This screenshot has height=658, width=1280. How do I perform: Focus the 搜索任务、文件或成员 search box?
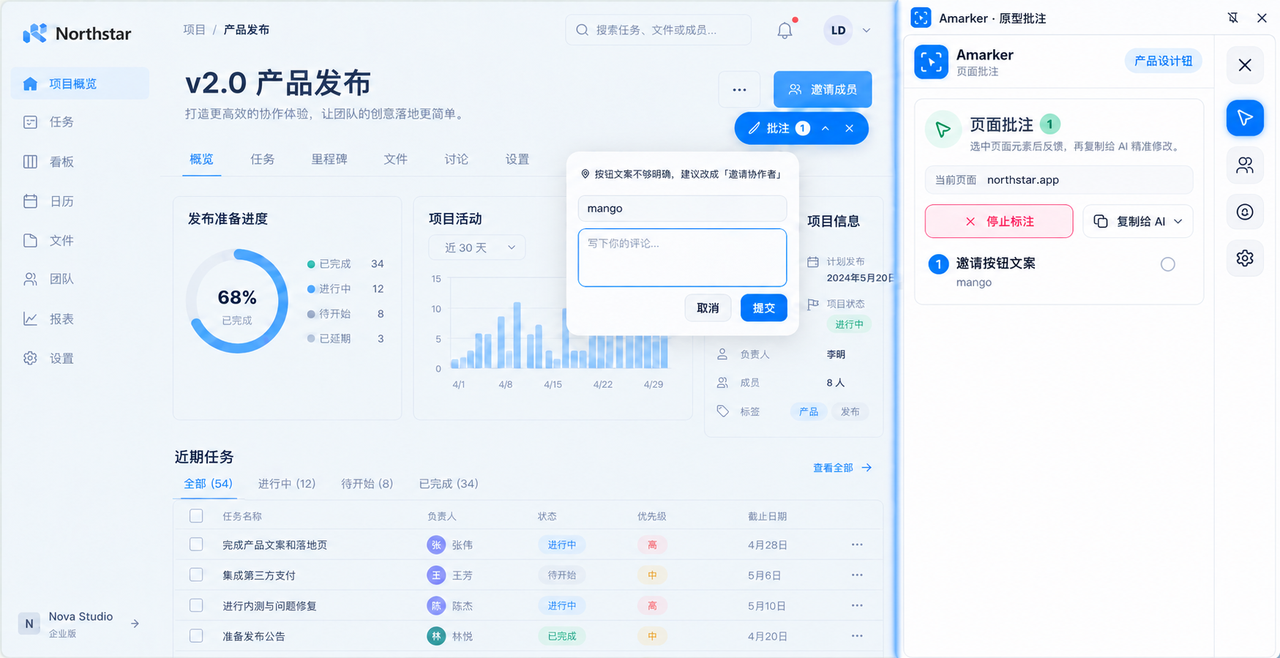[x=658, y=30]
